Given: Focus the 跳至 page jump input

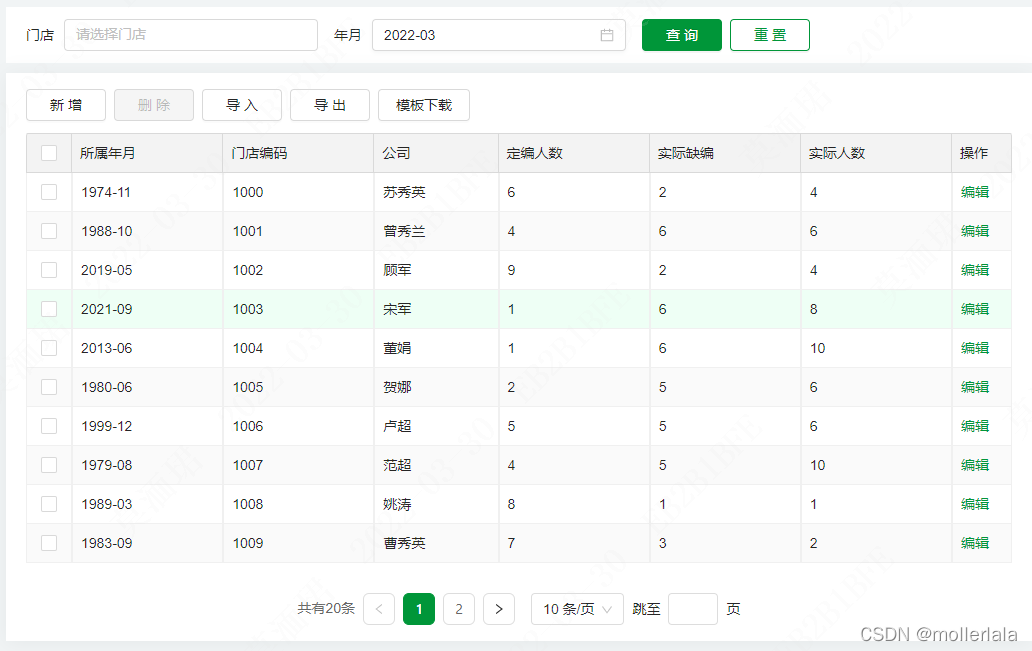Looking at the screenshot, I should pos(692,609).
